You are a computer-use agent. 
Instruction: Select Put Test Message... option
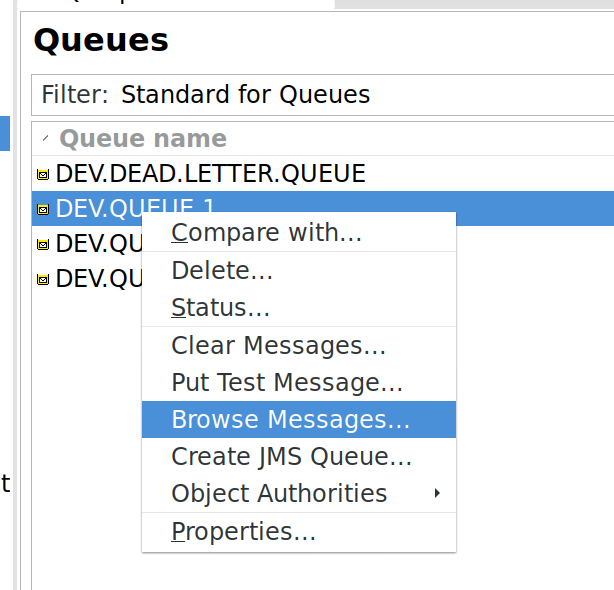[x=287, y=383]
